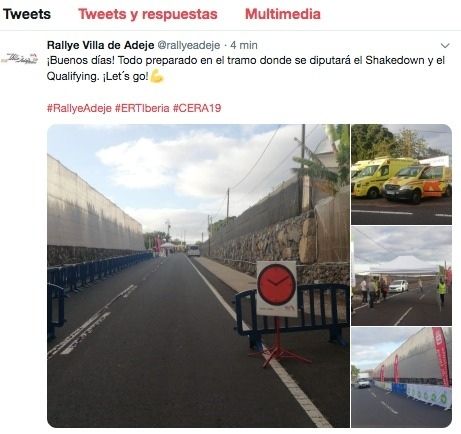461x434 pixels.
Task: Open the 4 min timestamp link
Action: click(x=244, y=45)
